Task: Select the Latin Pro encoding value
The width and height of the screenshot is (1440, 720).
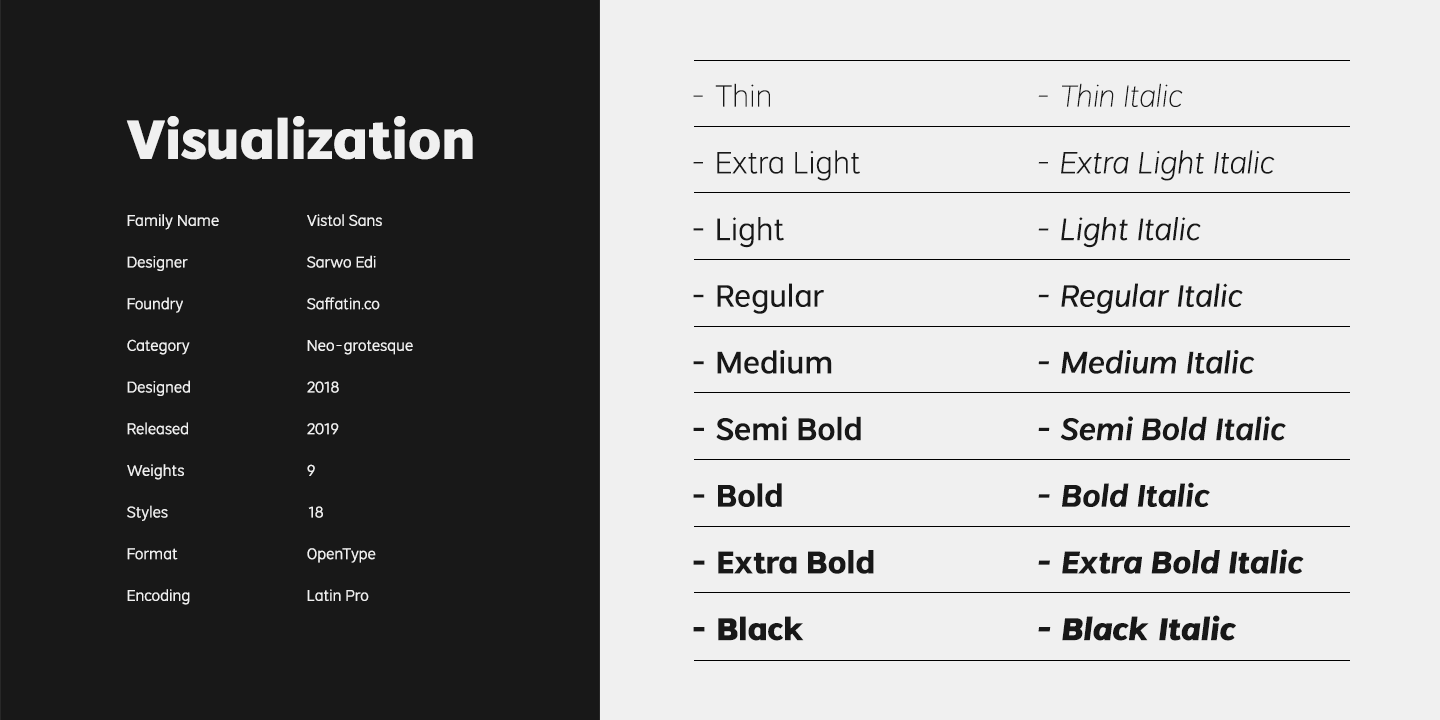Action: pyautogui.click(x=337, y=596)
